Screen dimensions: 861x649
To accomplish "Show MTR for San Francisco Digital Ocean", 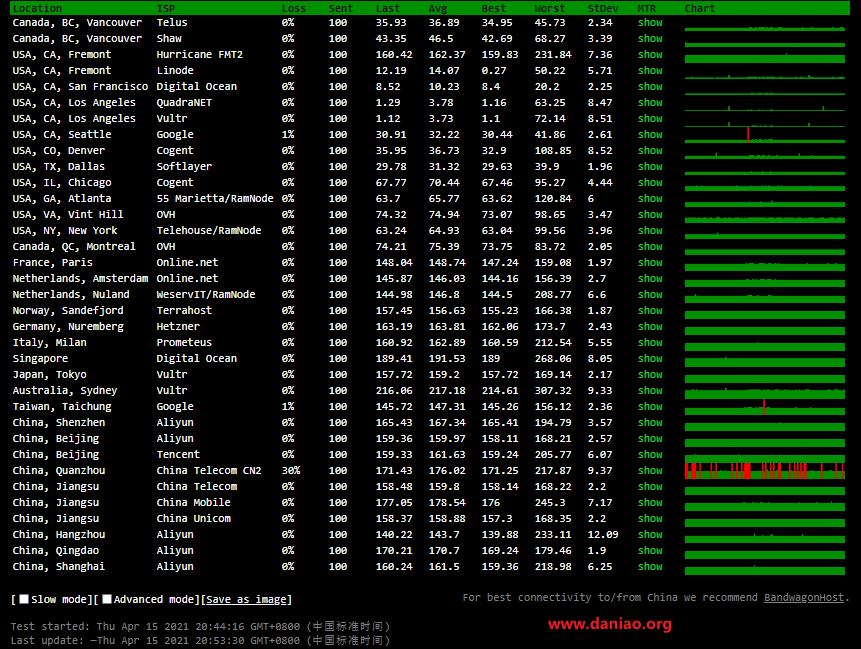I will pos(650,86).
